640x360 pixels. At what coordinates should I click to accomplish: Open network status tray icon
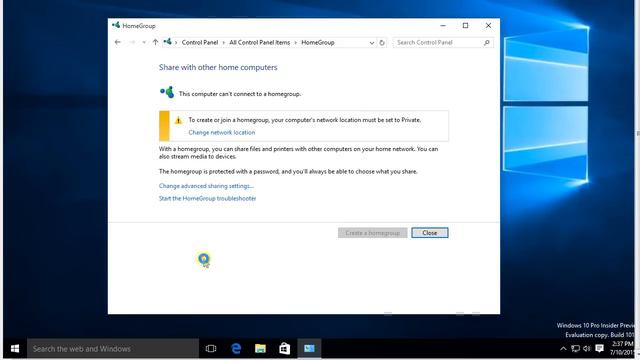click(x=576, y=349)
